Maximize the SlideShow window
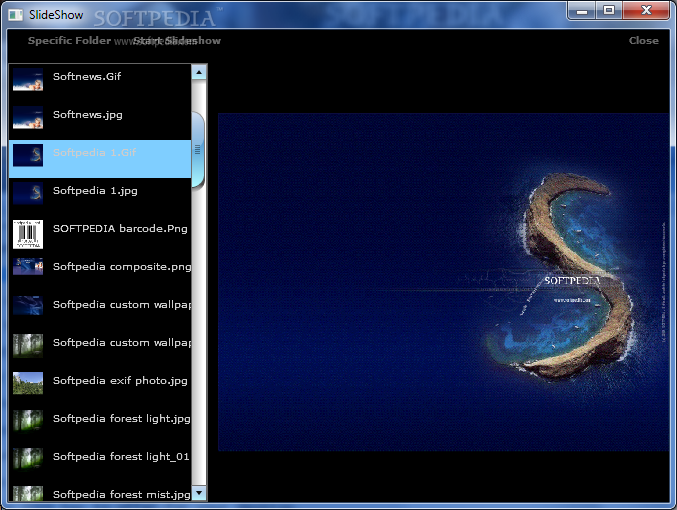 (x=609, y=10)
